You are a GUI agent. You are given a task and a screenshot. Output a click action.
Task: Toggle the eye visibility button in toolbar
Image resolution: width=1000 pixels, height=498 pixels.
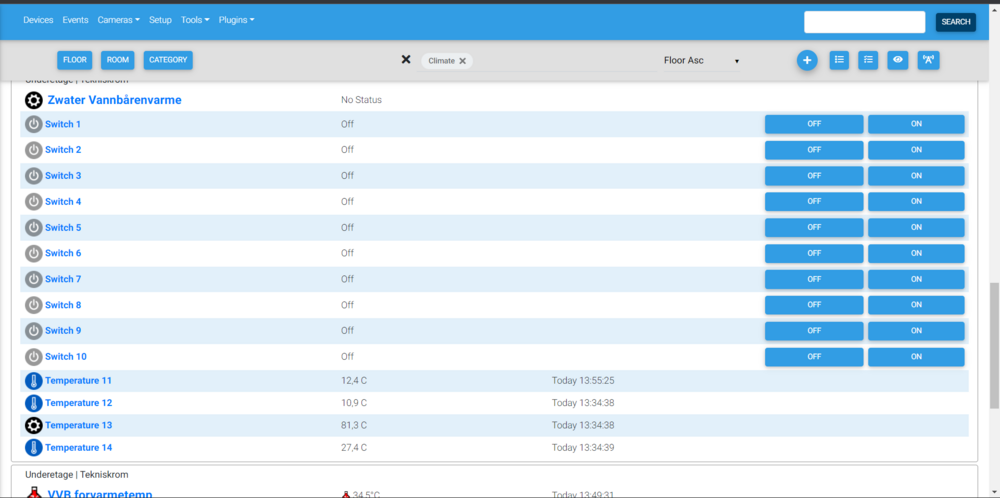click(x=898, y=60)
